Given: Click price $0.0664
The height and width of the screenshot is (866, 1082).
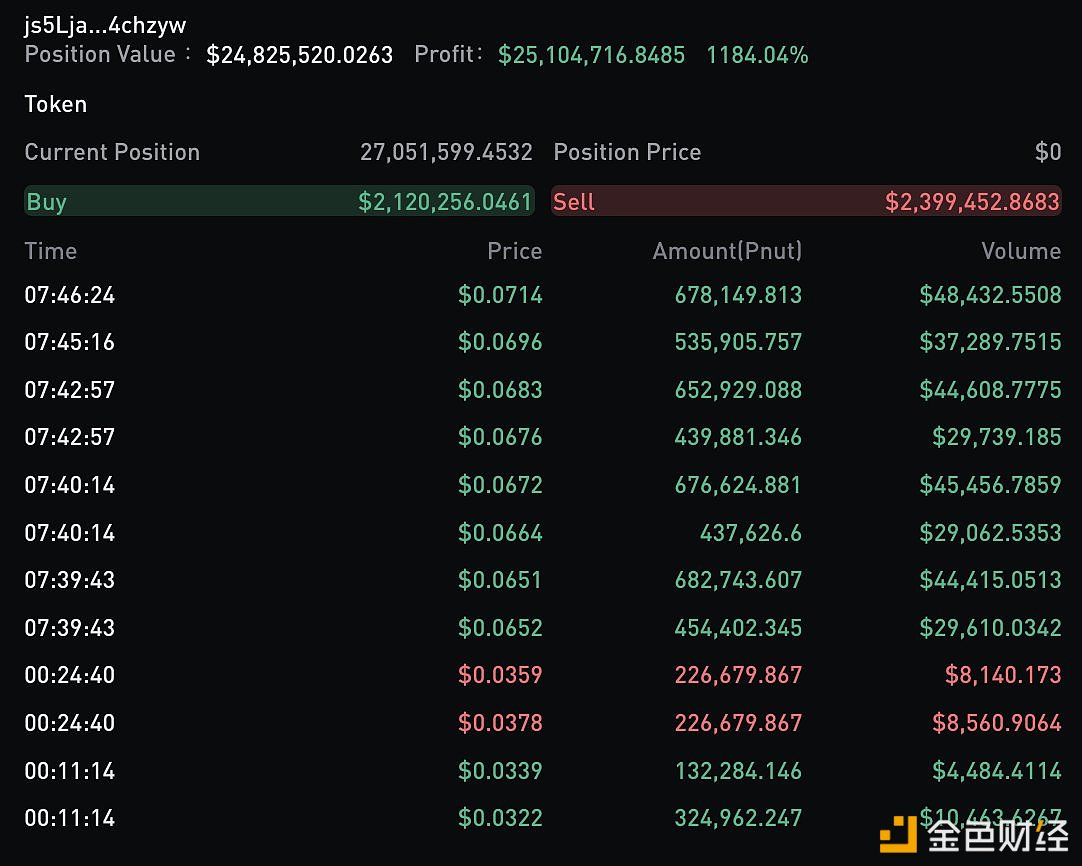Looking at the screenshot, I should coord(500,533).
